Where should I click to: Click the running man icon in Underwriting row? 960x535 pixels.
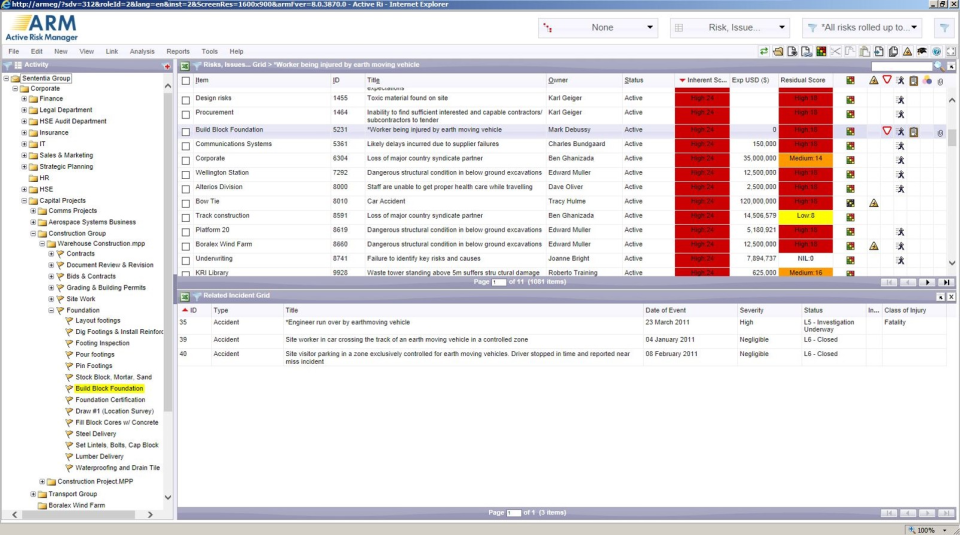tap(901, 260)
